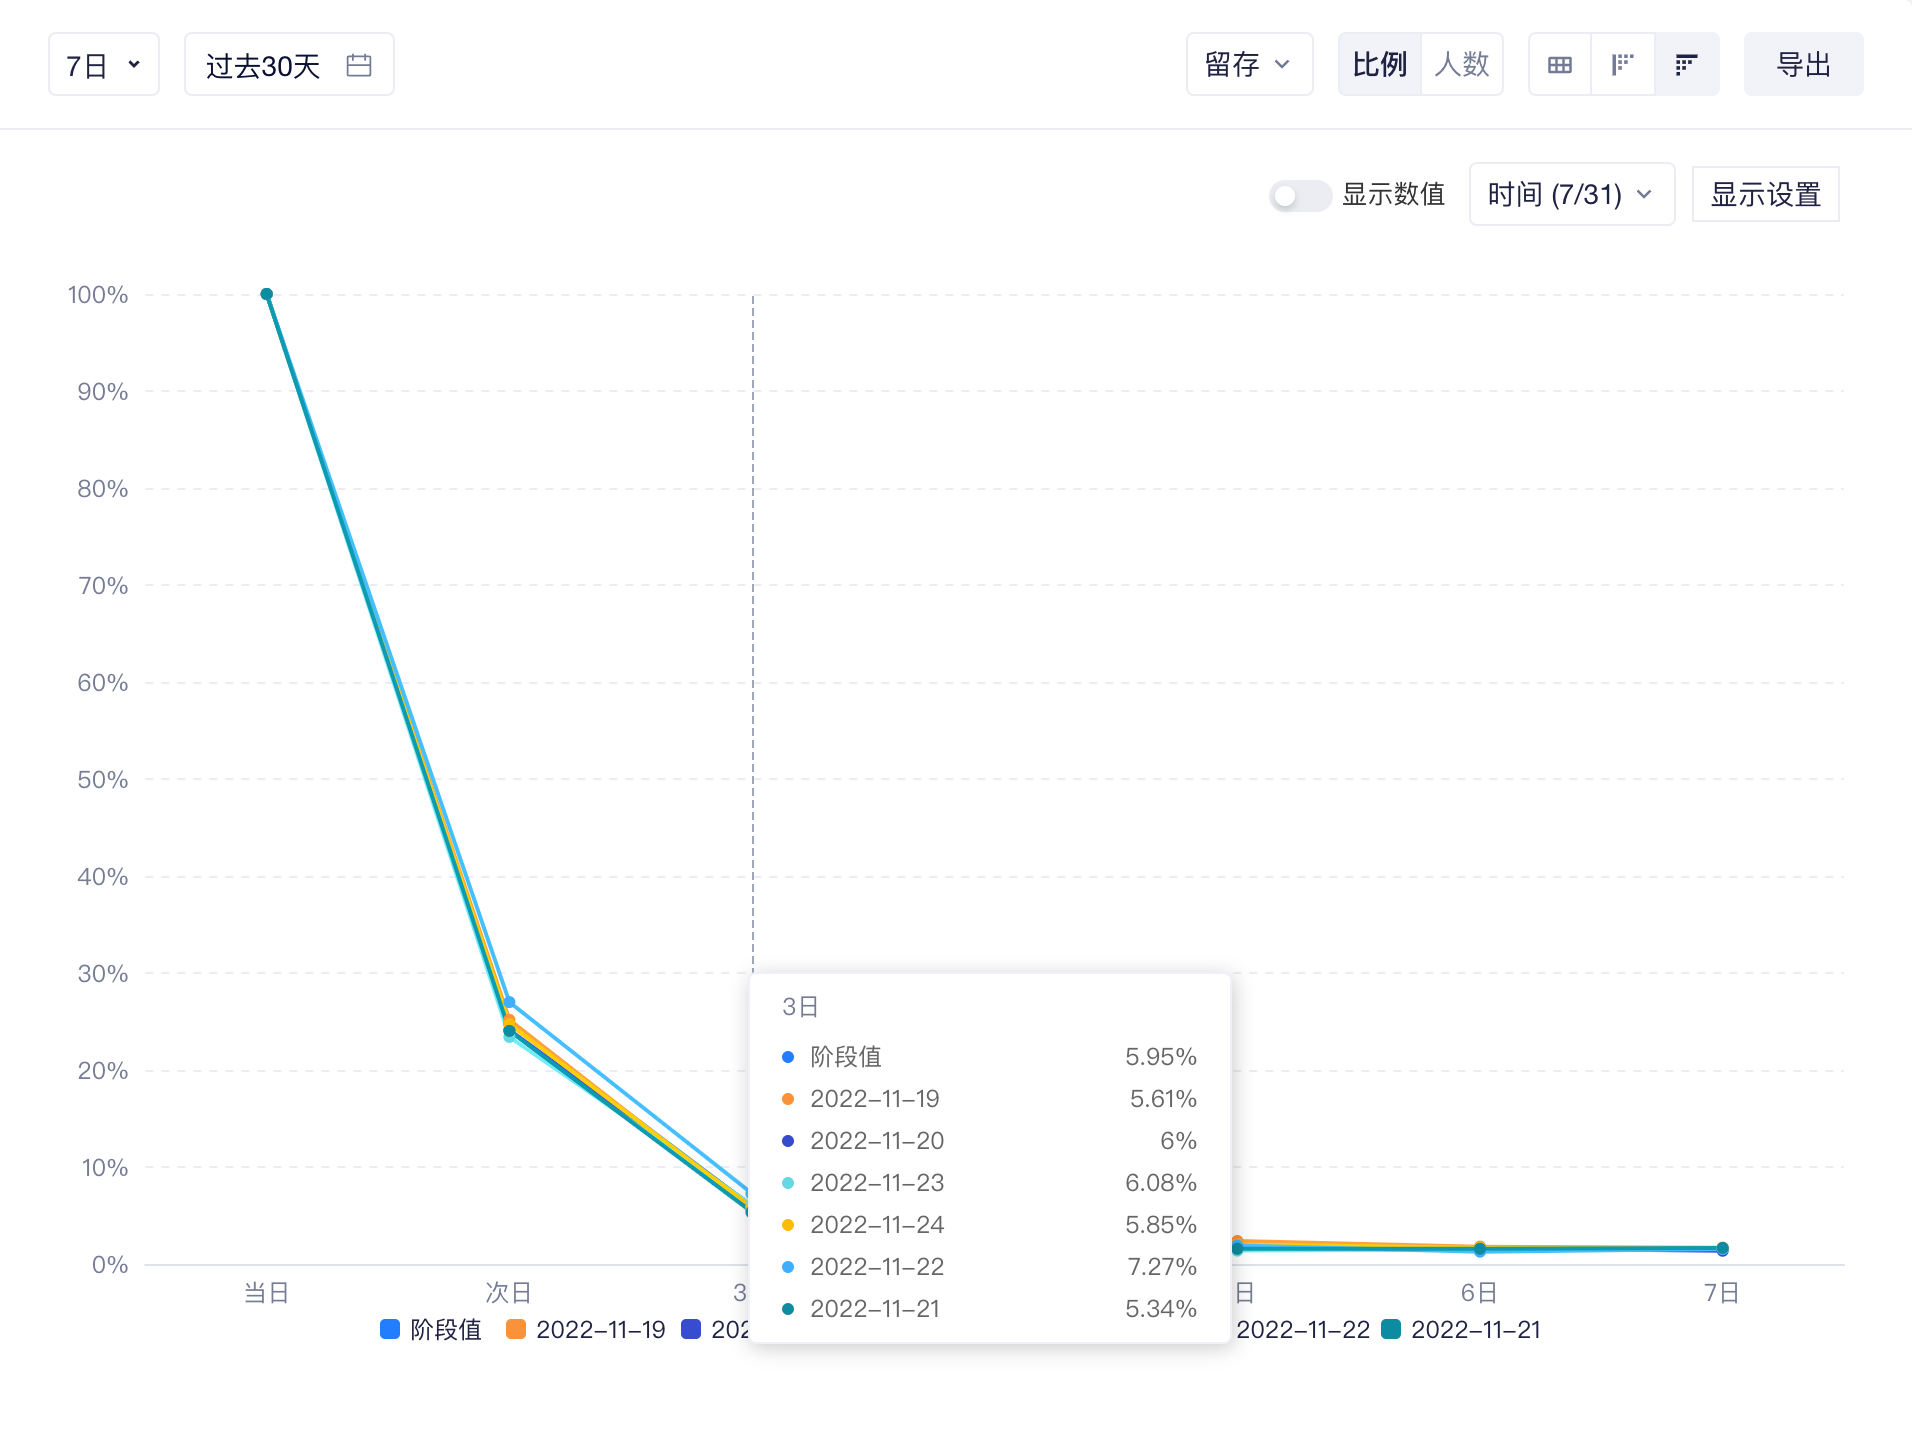Switch to the 比例 tab
The width and height of the screenshot is (1912, 1434).
click(1380, 65)
